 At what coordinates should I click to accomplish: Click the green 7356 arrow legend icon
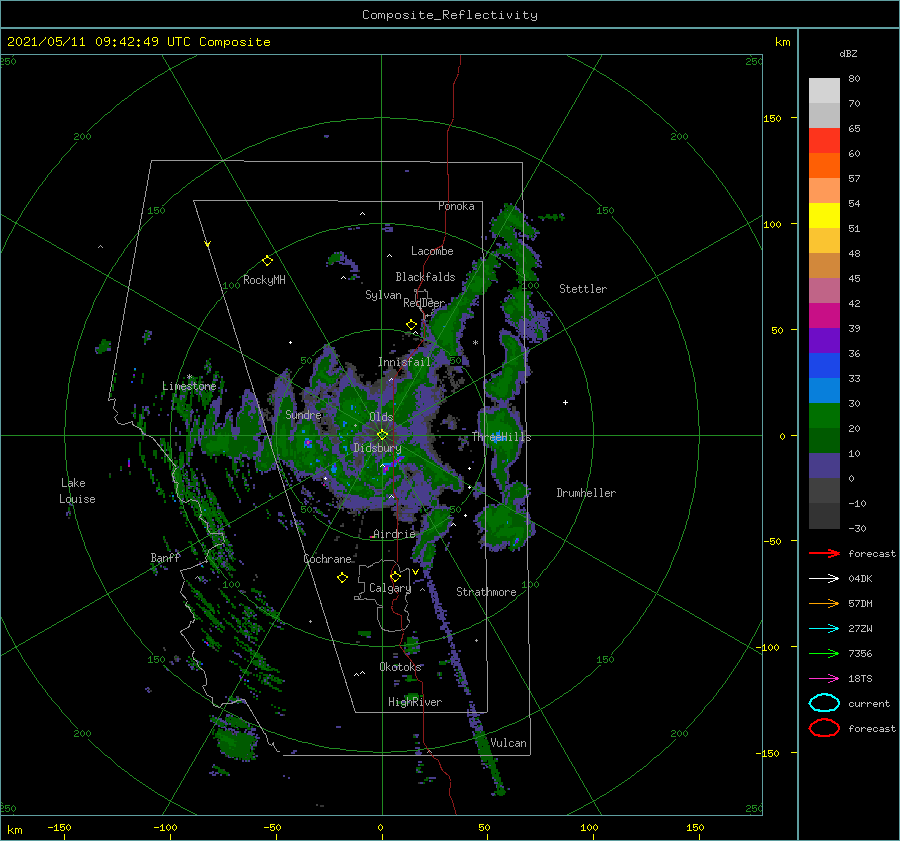click(824, 653)
